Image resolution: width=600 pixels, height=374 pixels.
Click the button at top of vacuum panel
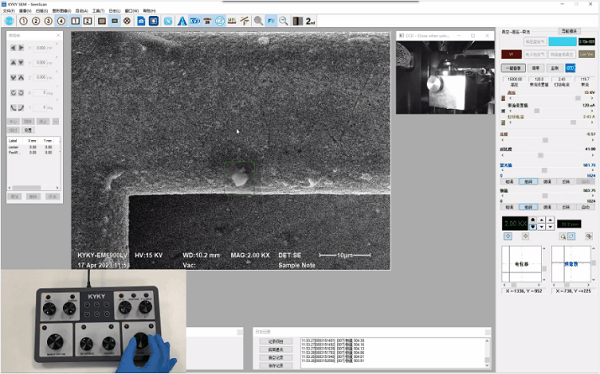tap(569, 31)
